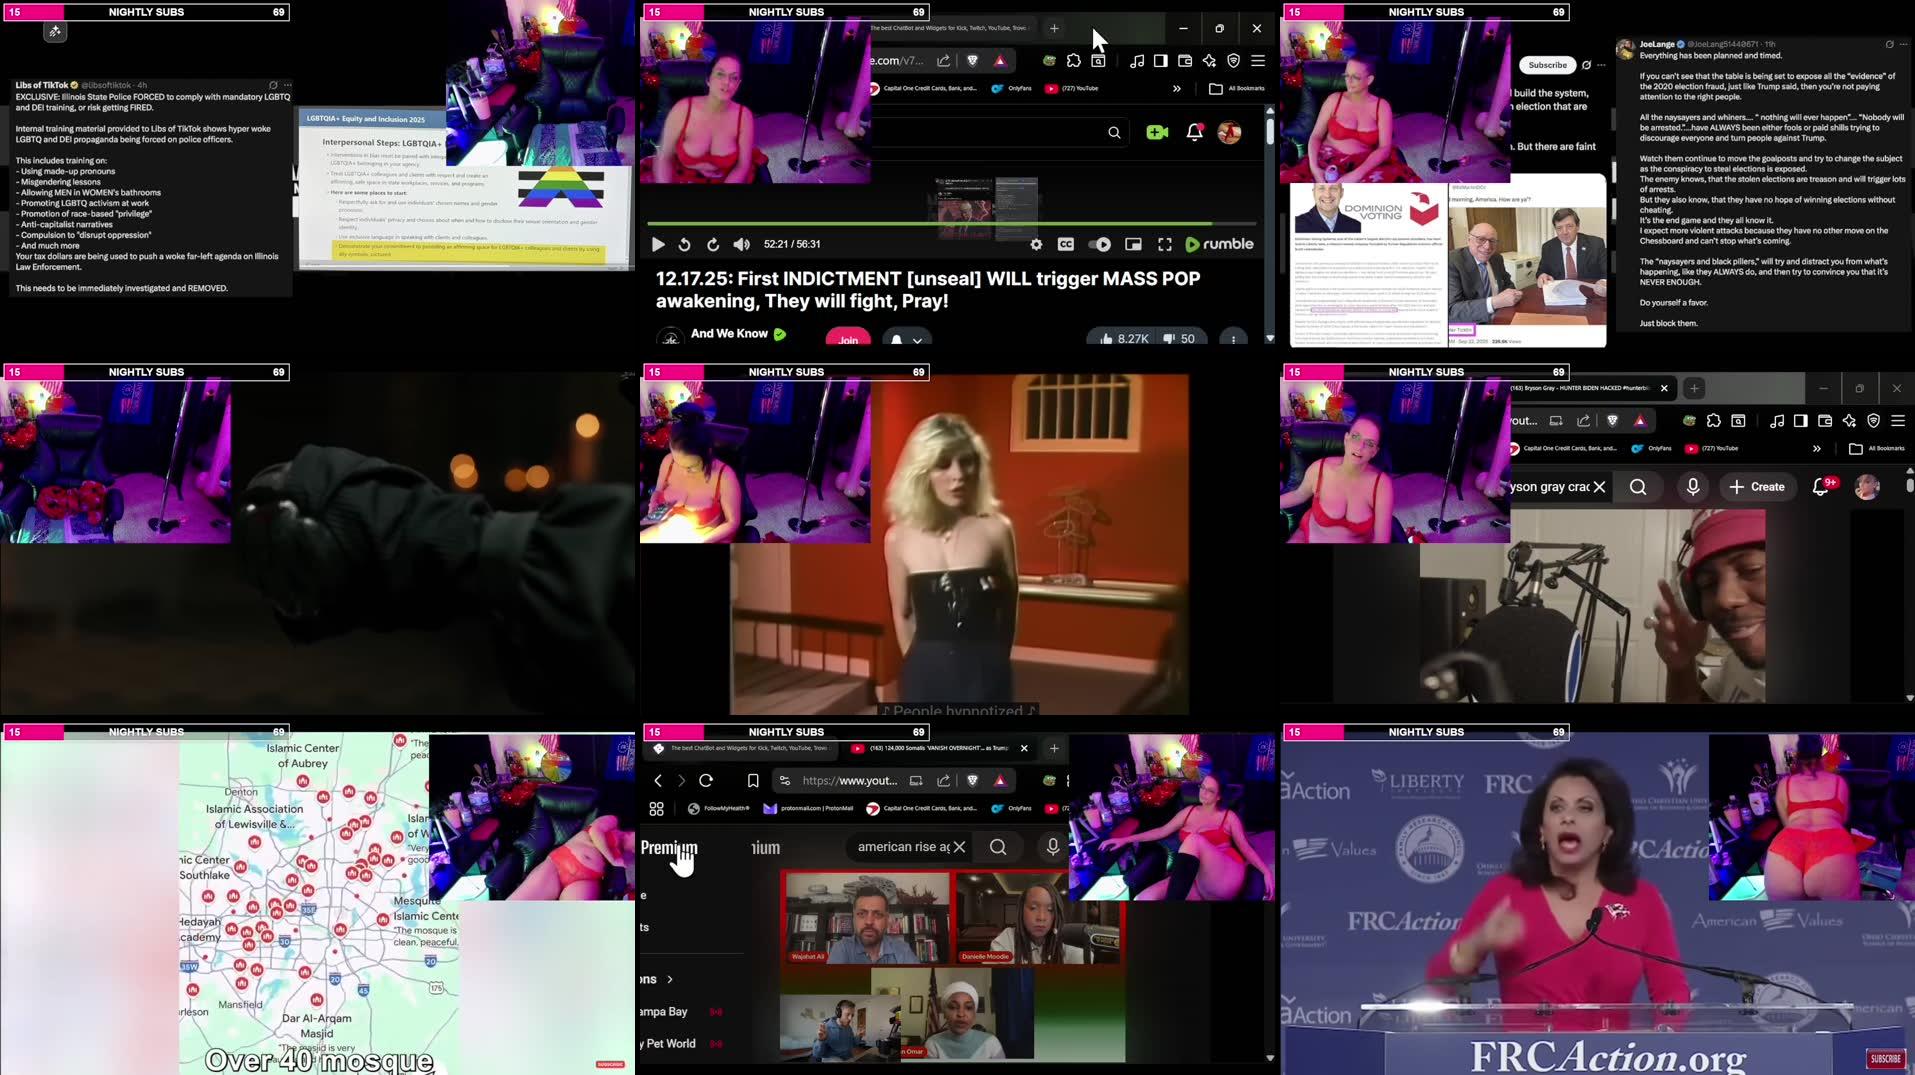
Task: Click Rumble's green upload camera icon
Action: tap(1157, 132)
